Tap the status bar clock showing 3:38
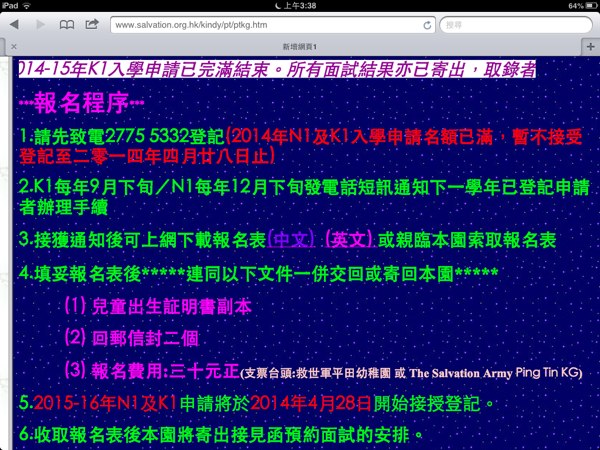600x450 pixels. click(x=299, y=5)
